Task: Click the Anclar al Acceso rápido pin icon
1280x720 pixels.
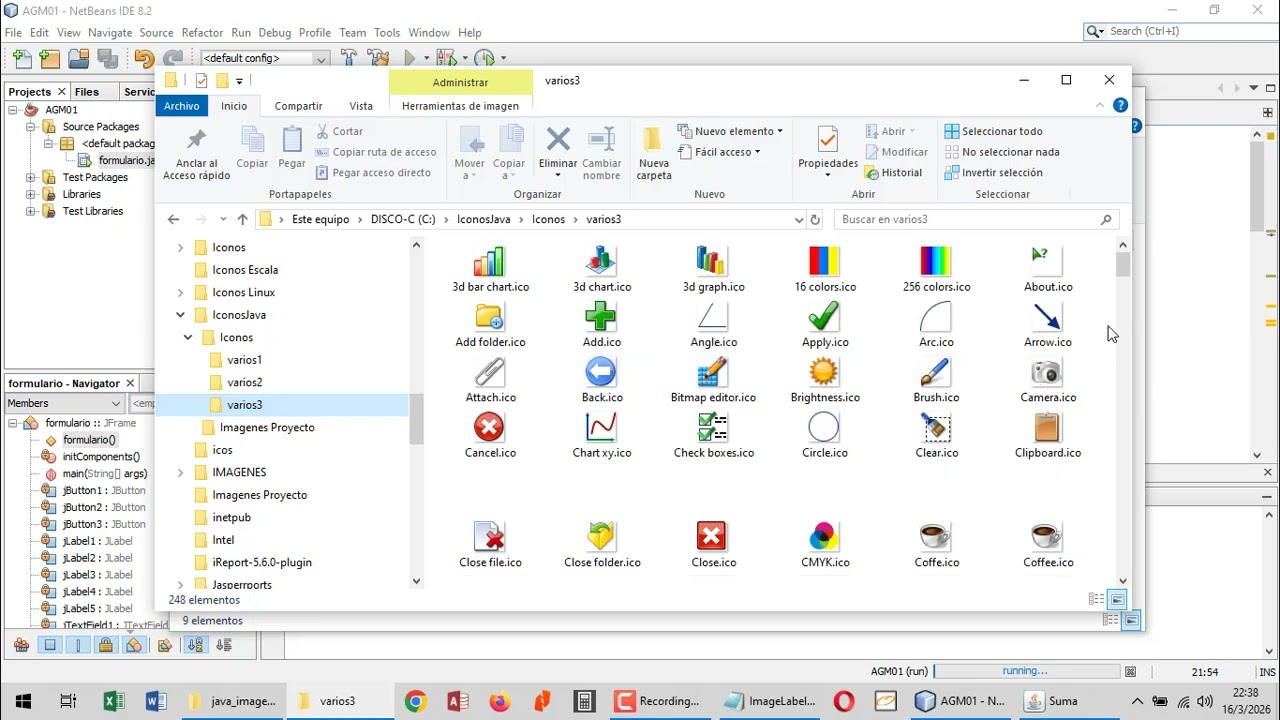Action: [196, 140]
